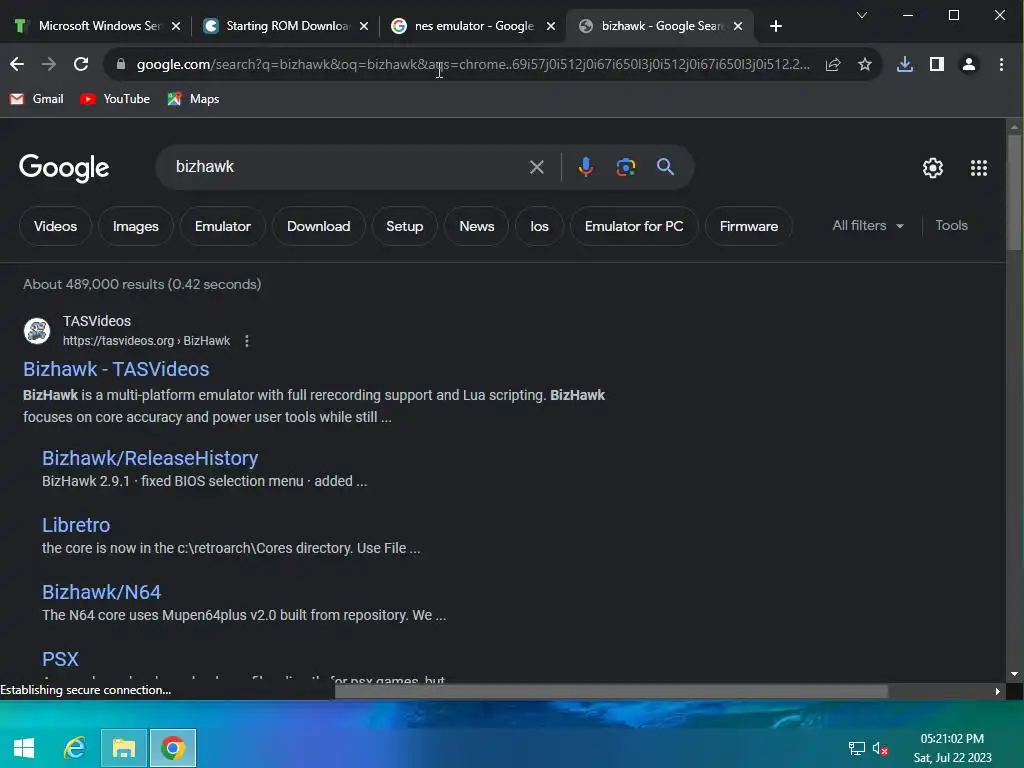Open the Chrome downloads icon
The height and width of the screenshot is (768, 1024).
(904, 64)
